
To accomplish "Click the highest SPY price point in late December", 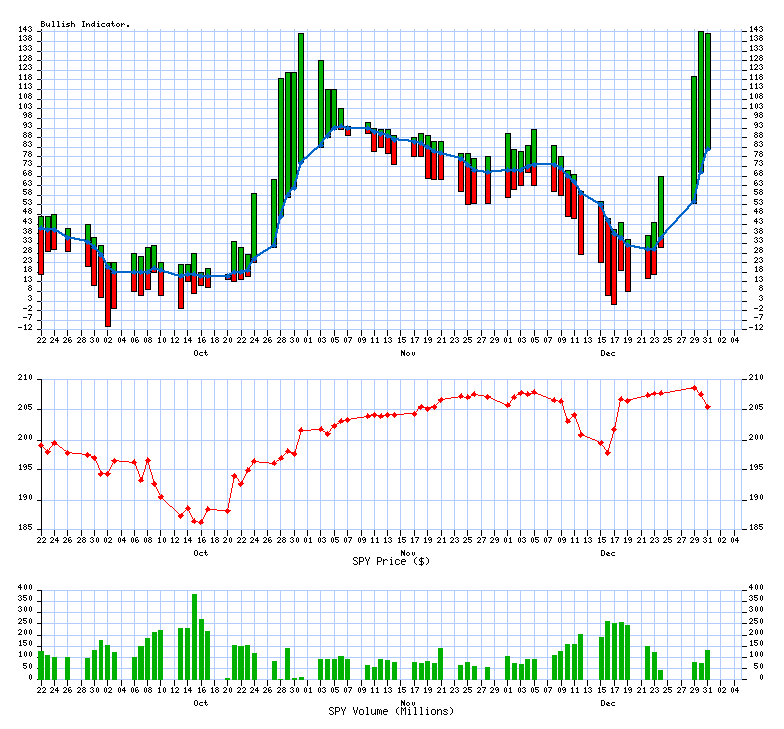I will pos(694,388).
